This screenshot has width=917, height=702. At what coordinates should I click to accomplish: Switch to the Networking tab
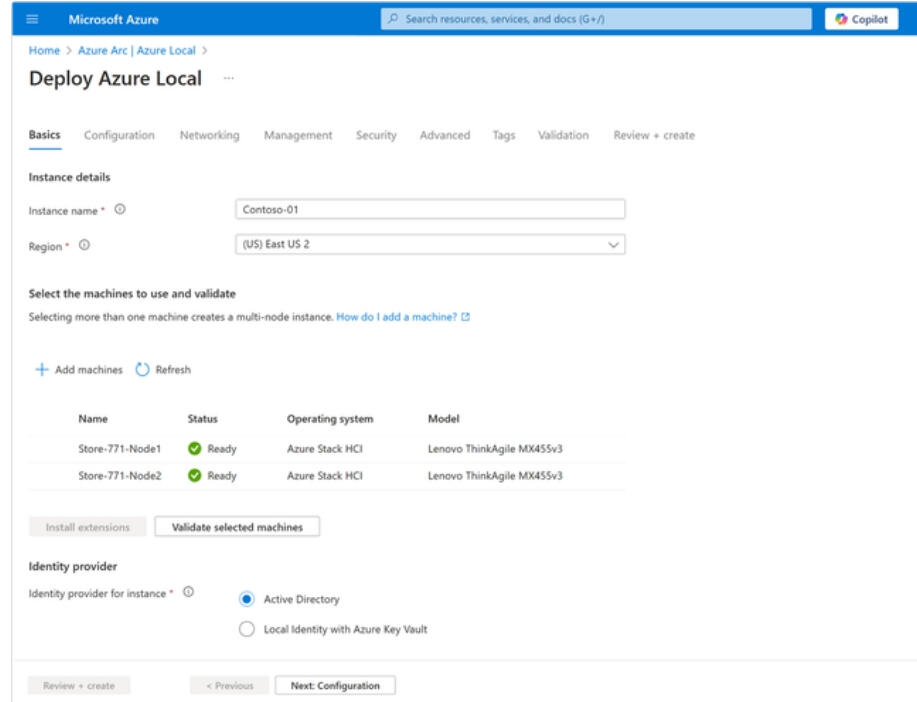coord(209,135)
